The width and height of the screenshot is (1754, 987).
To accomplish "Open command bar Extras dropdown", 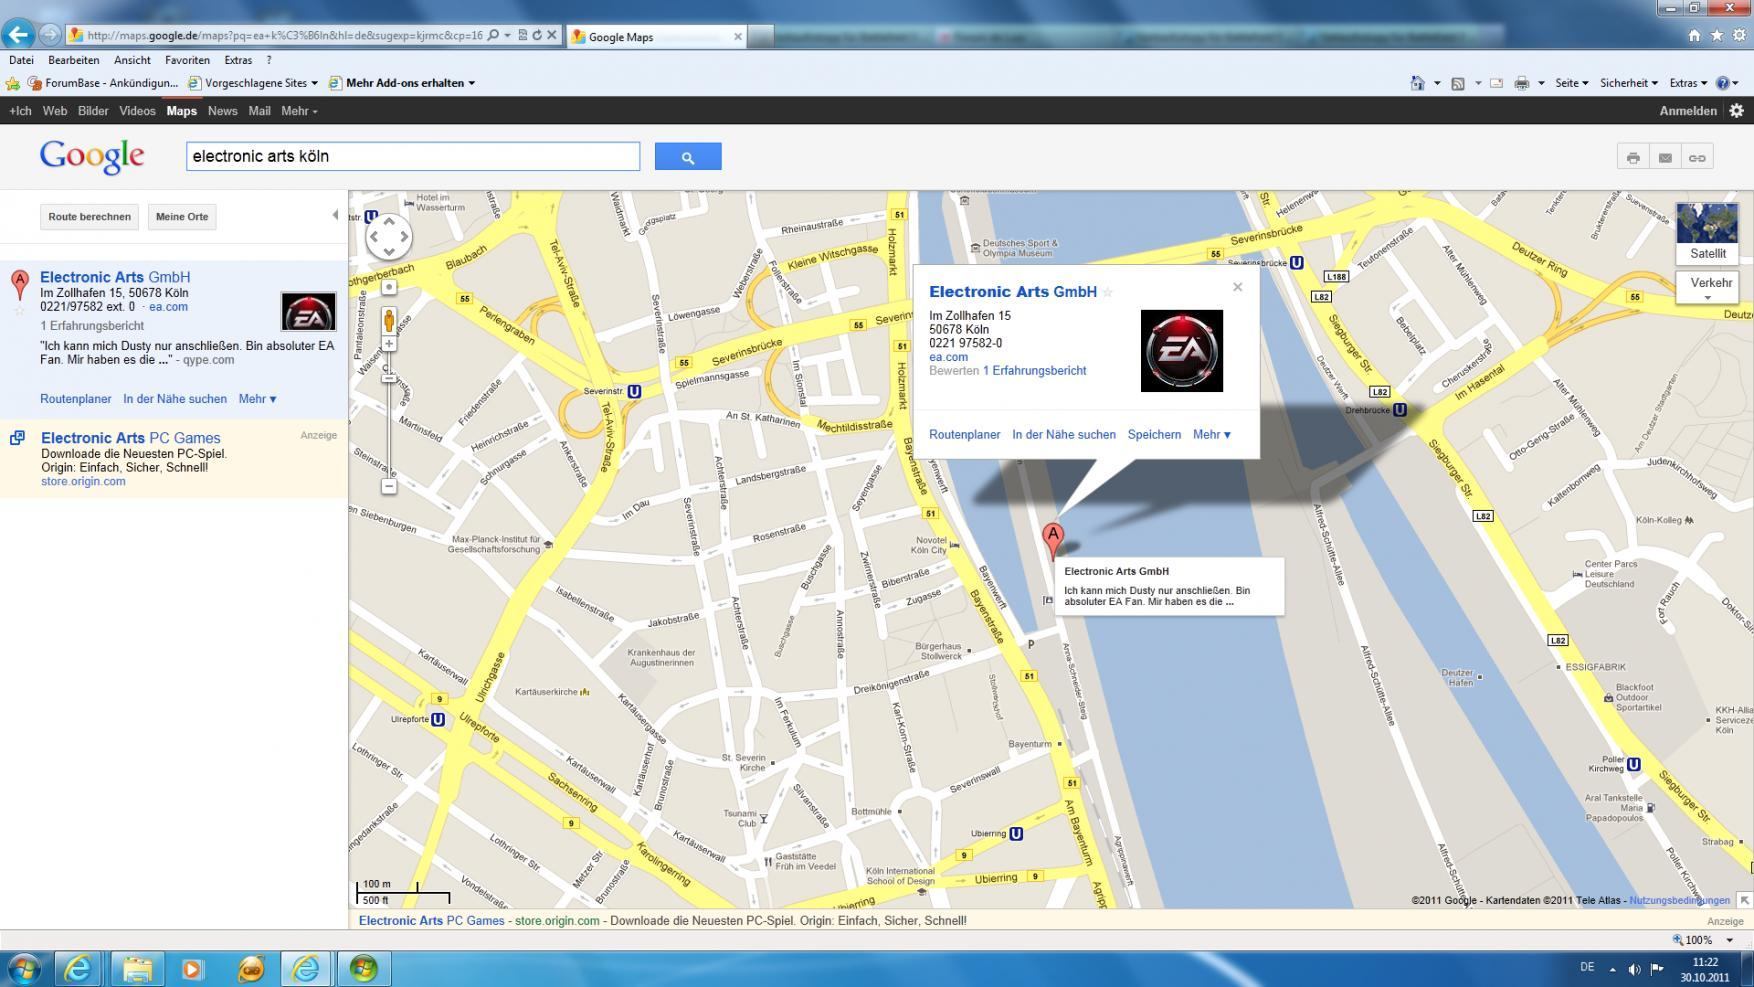I will [x=1687, y=83].
